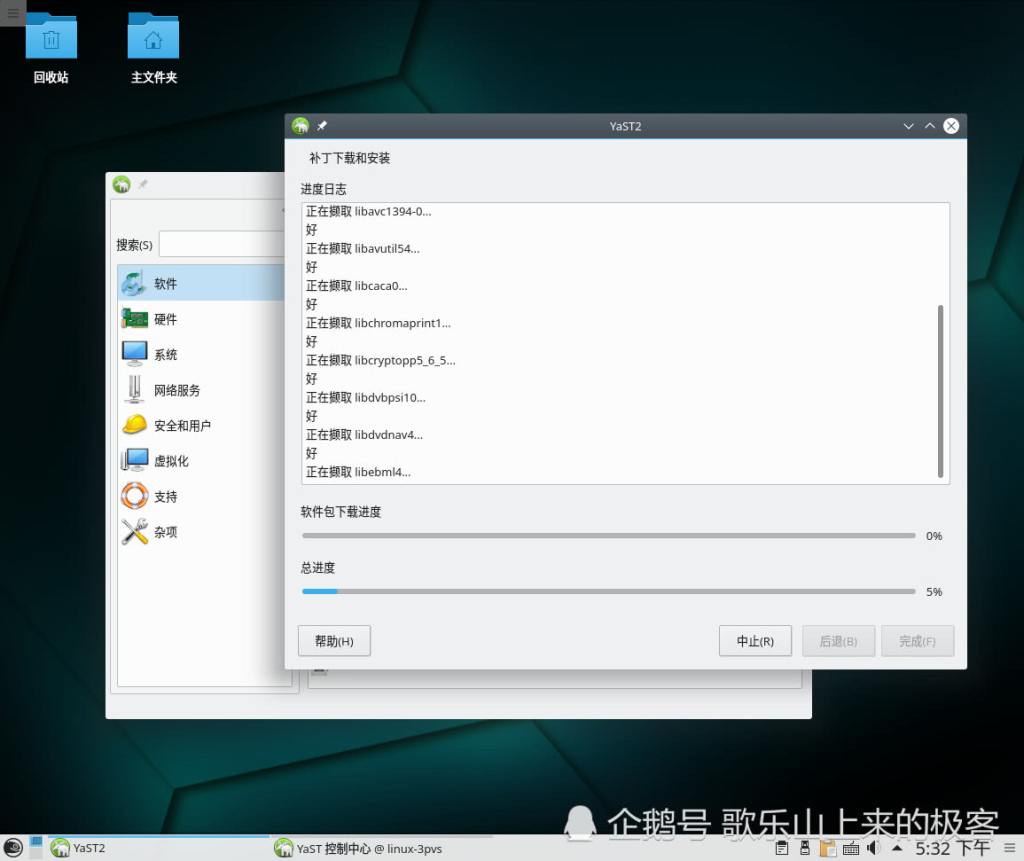
Task: Click the progress log vertical scrollbar
Action: [940, 391]
